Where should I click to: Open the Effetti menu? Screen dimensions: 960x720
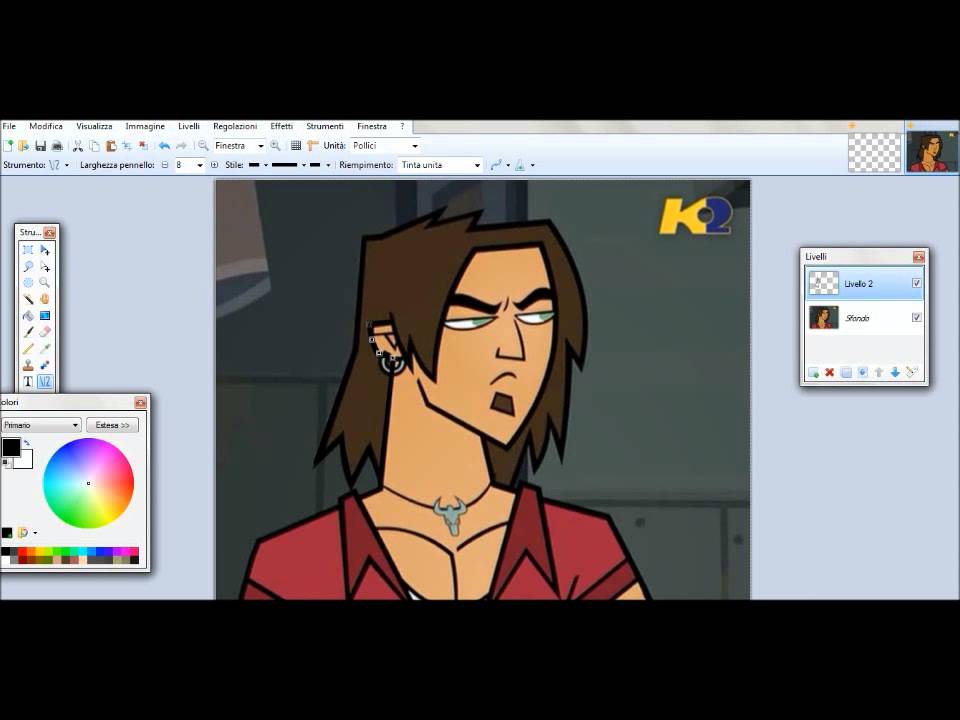[x=282, y=126]
